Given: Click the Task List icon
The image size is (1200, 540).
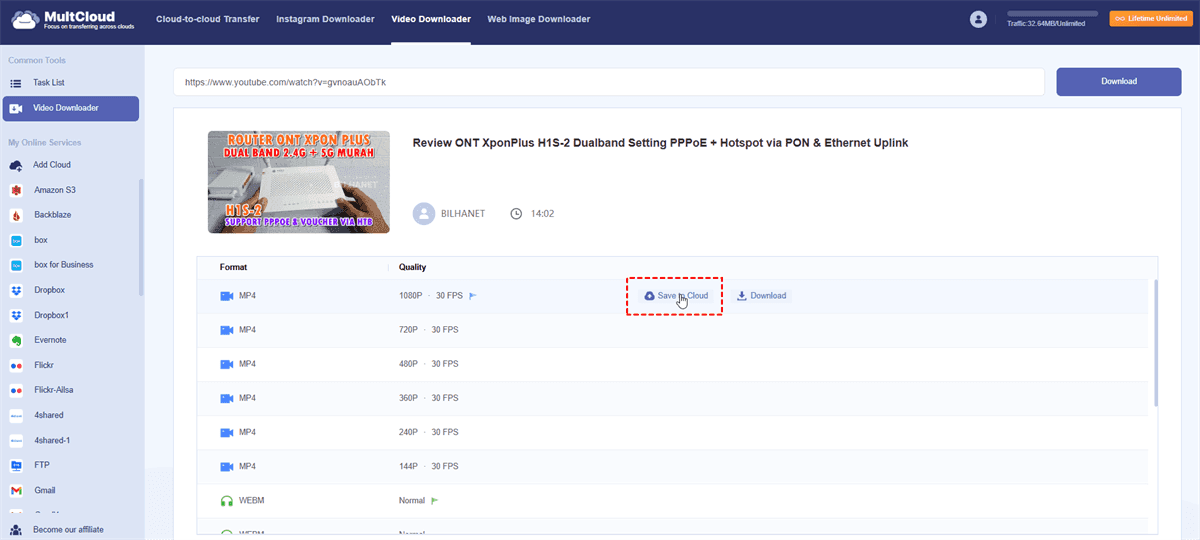Looking at the screenshot, I should [16, 83].
